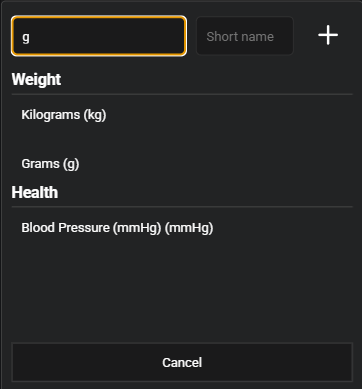Click the Health category heading
Image resolution: width=362 pixels, height=389 pixels.
click(35, 192)
